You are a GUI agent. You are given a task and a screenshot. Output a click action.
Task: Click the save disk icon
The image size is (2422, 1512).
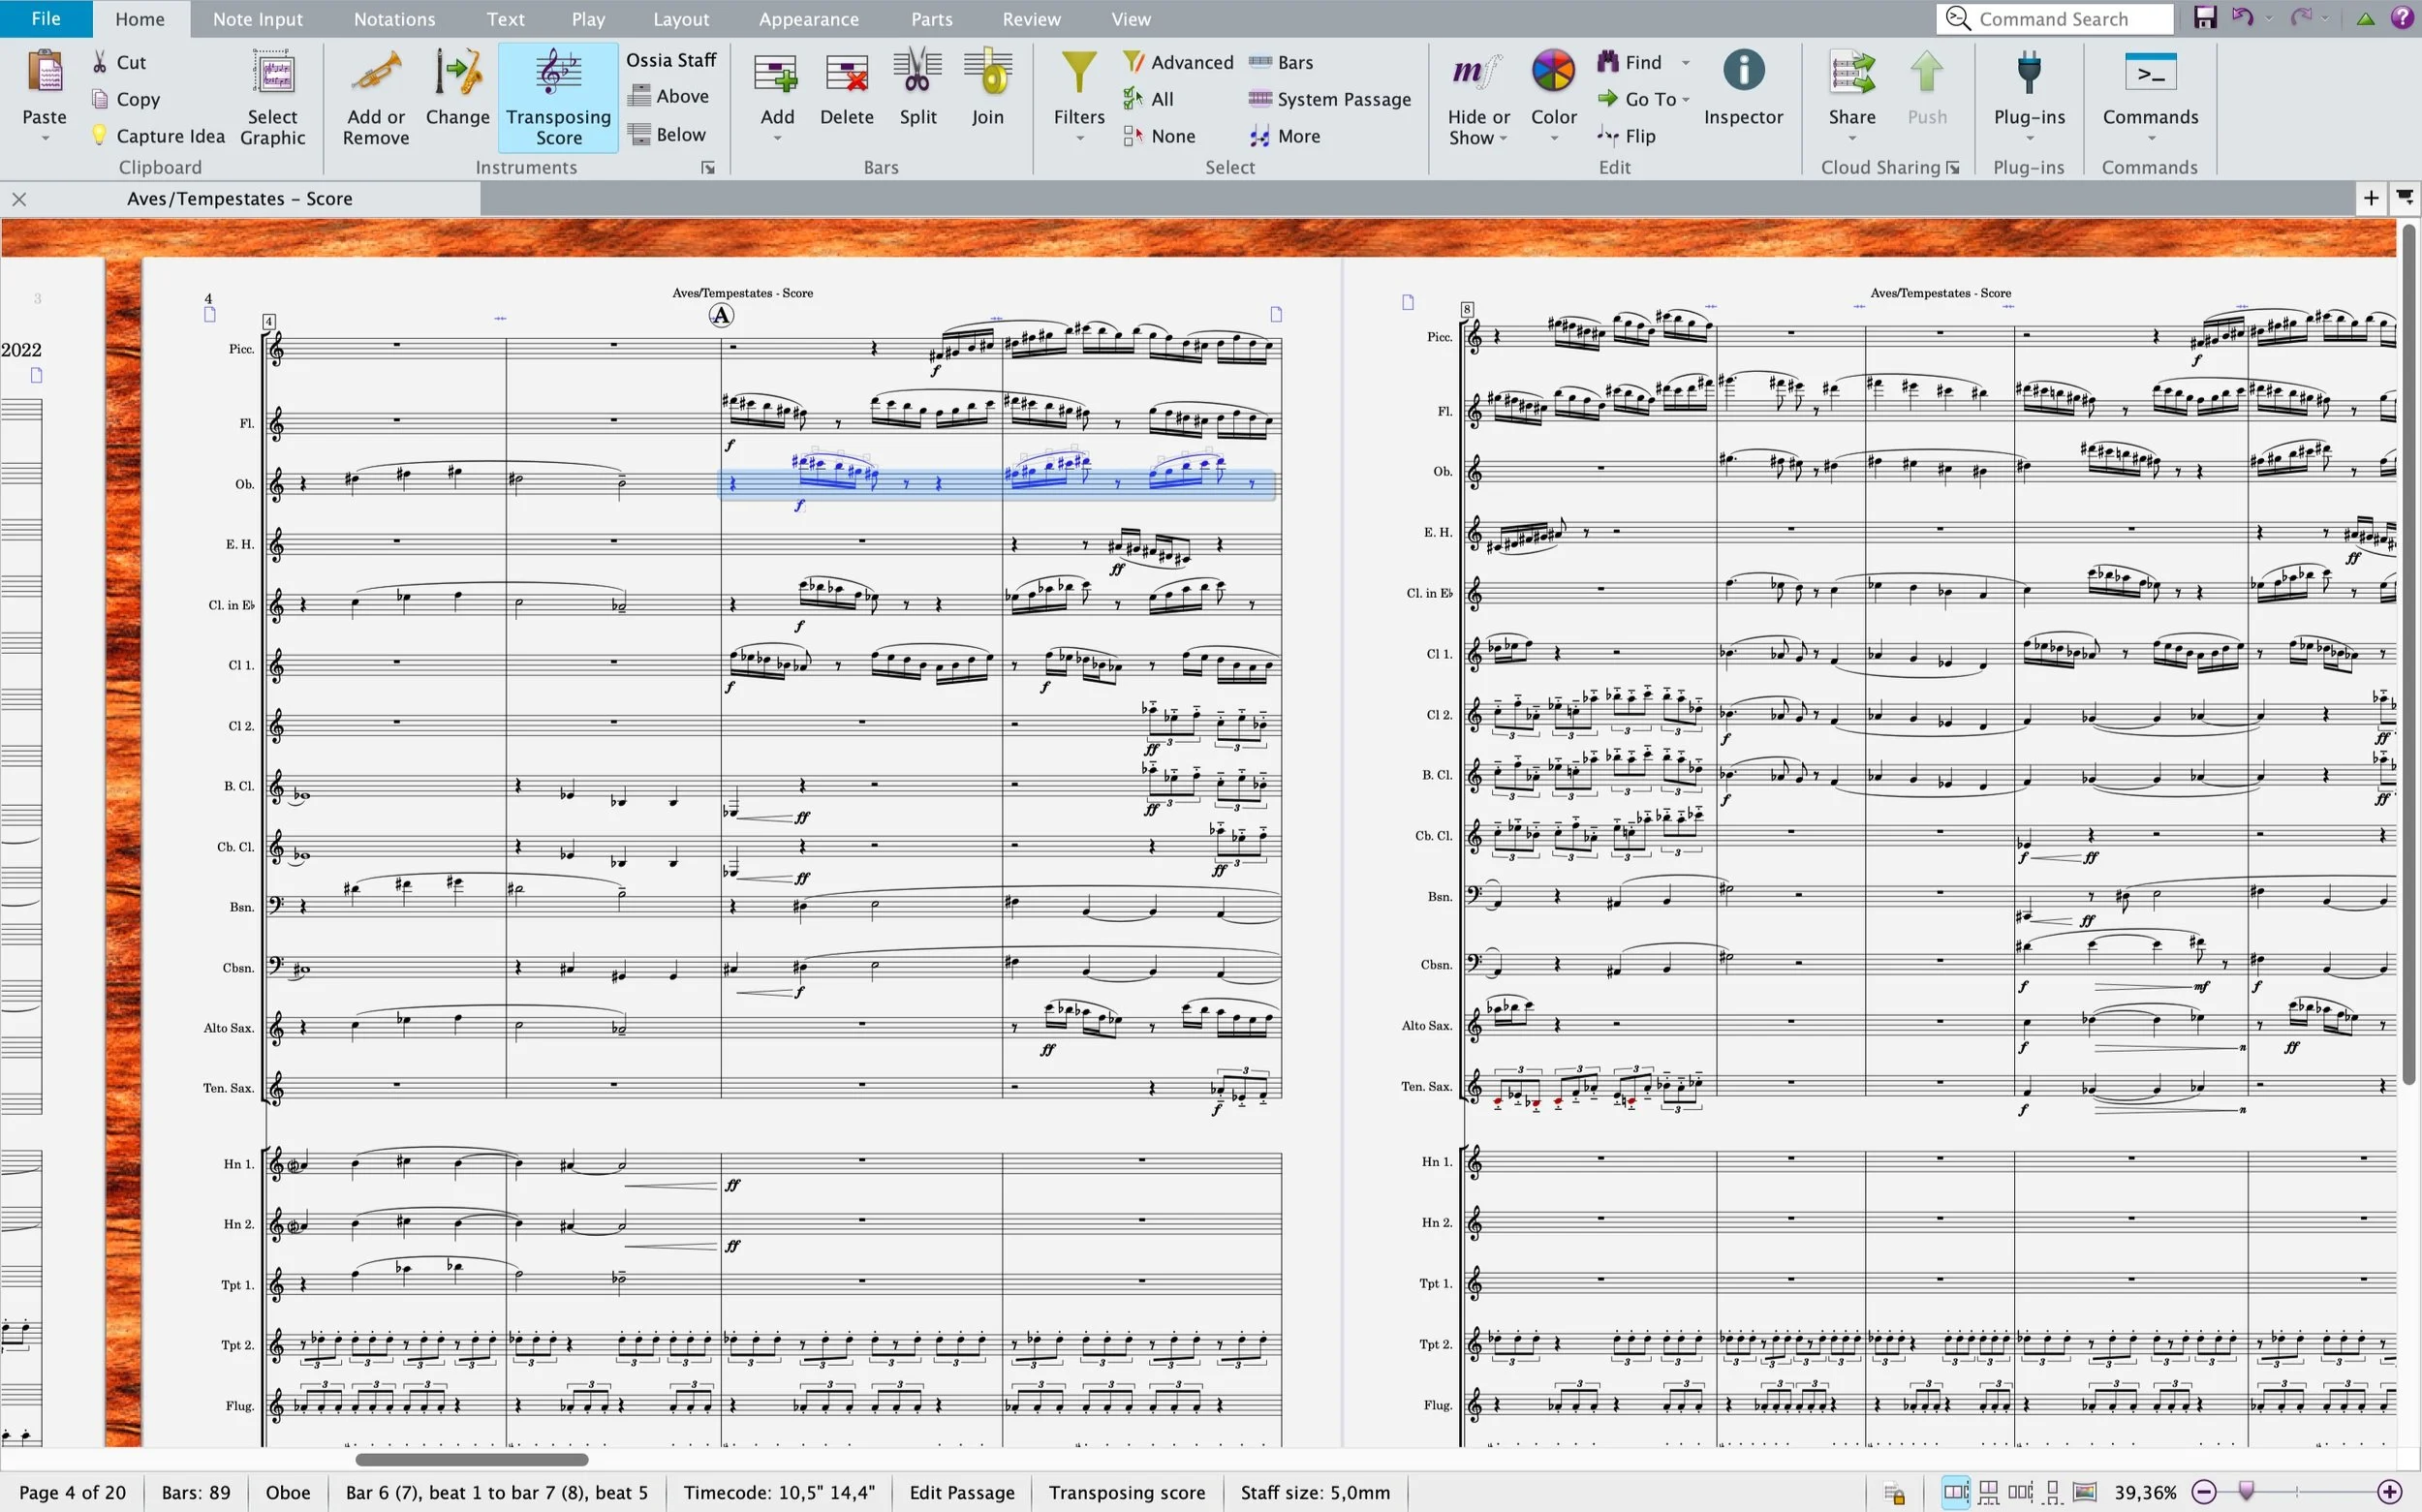[x=2205, y=18]
